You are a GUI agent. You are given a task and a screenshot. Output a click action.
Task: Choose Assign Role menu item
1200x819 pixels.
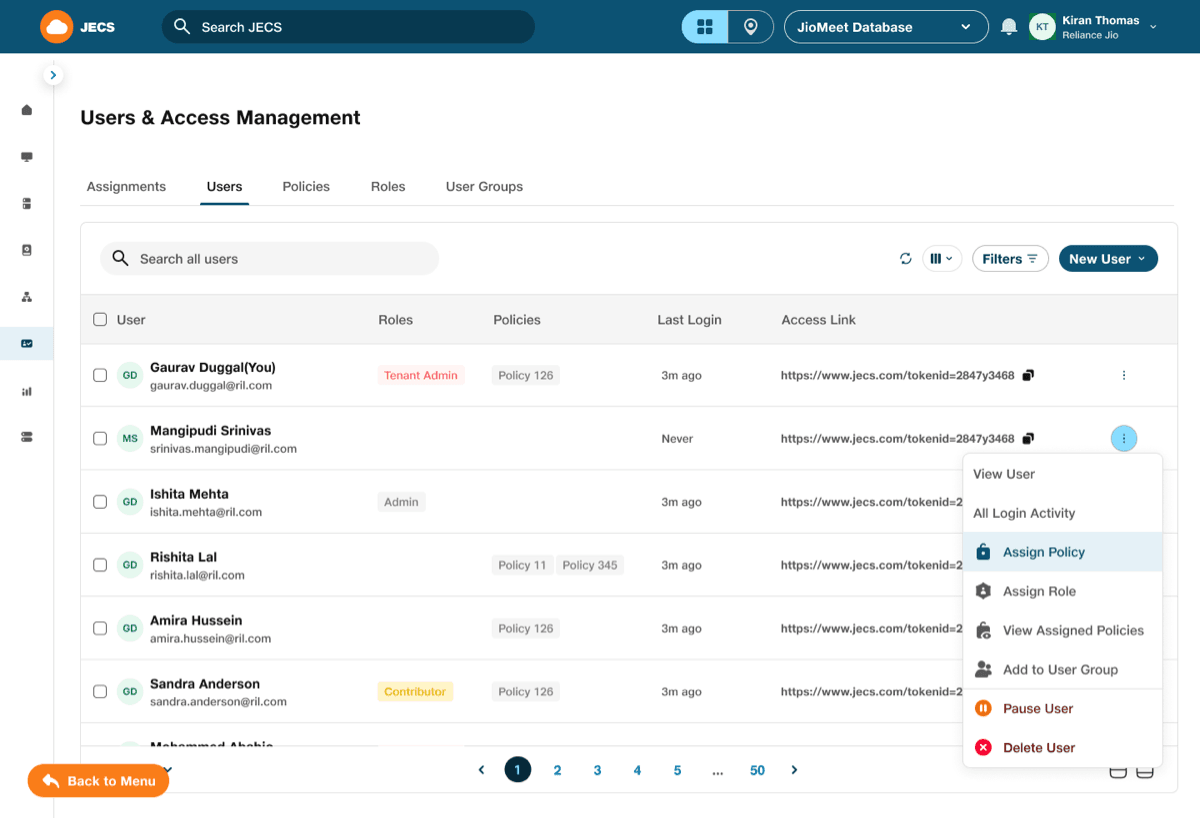click(1062, 591)
